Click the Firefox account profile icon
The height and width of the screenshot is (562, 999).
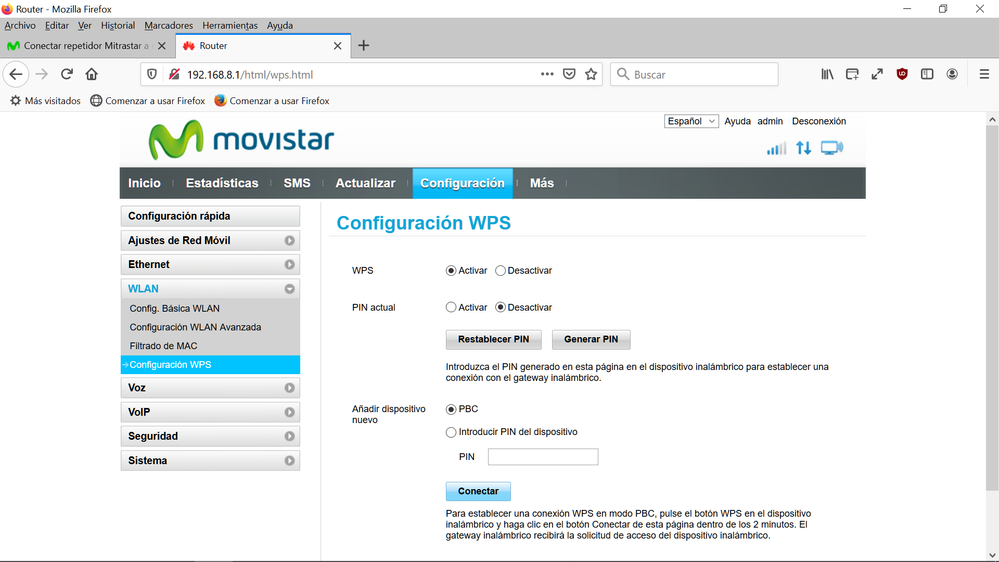tap(952, 74)
